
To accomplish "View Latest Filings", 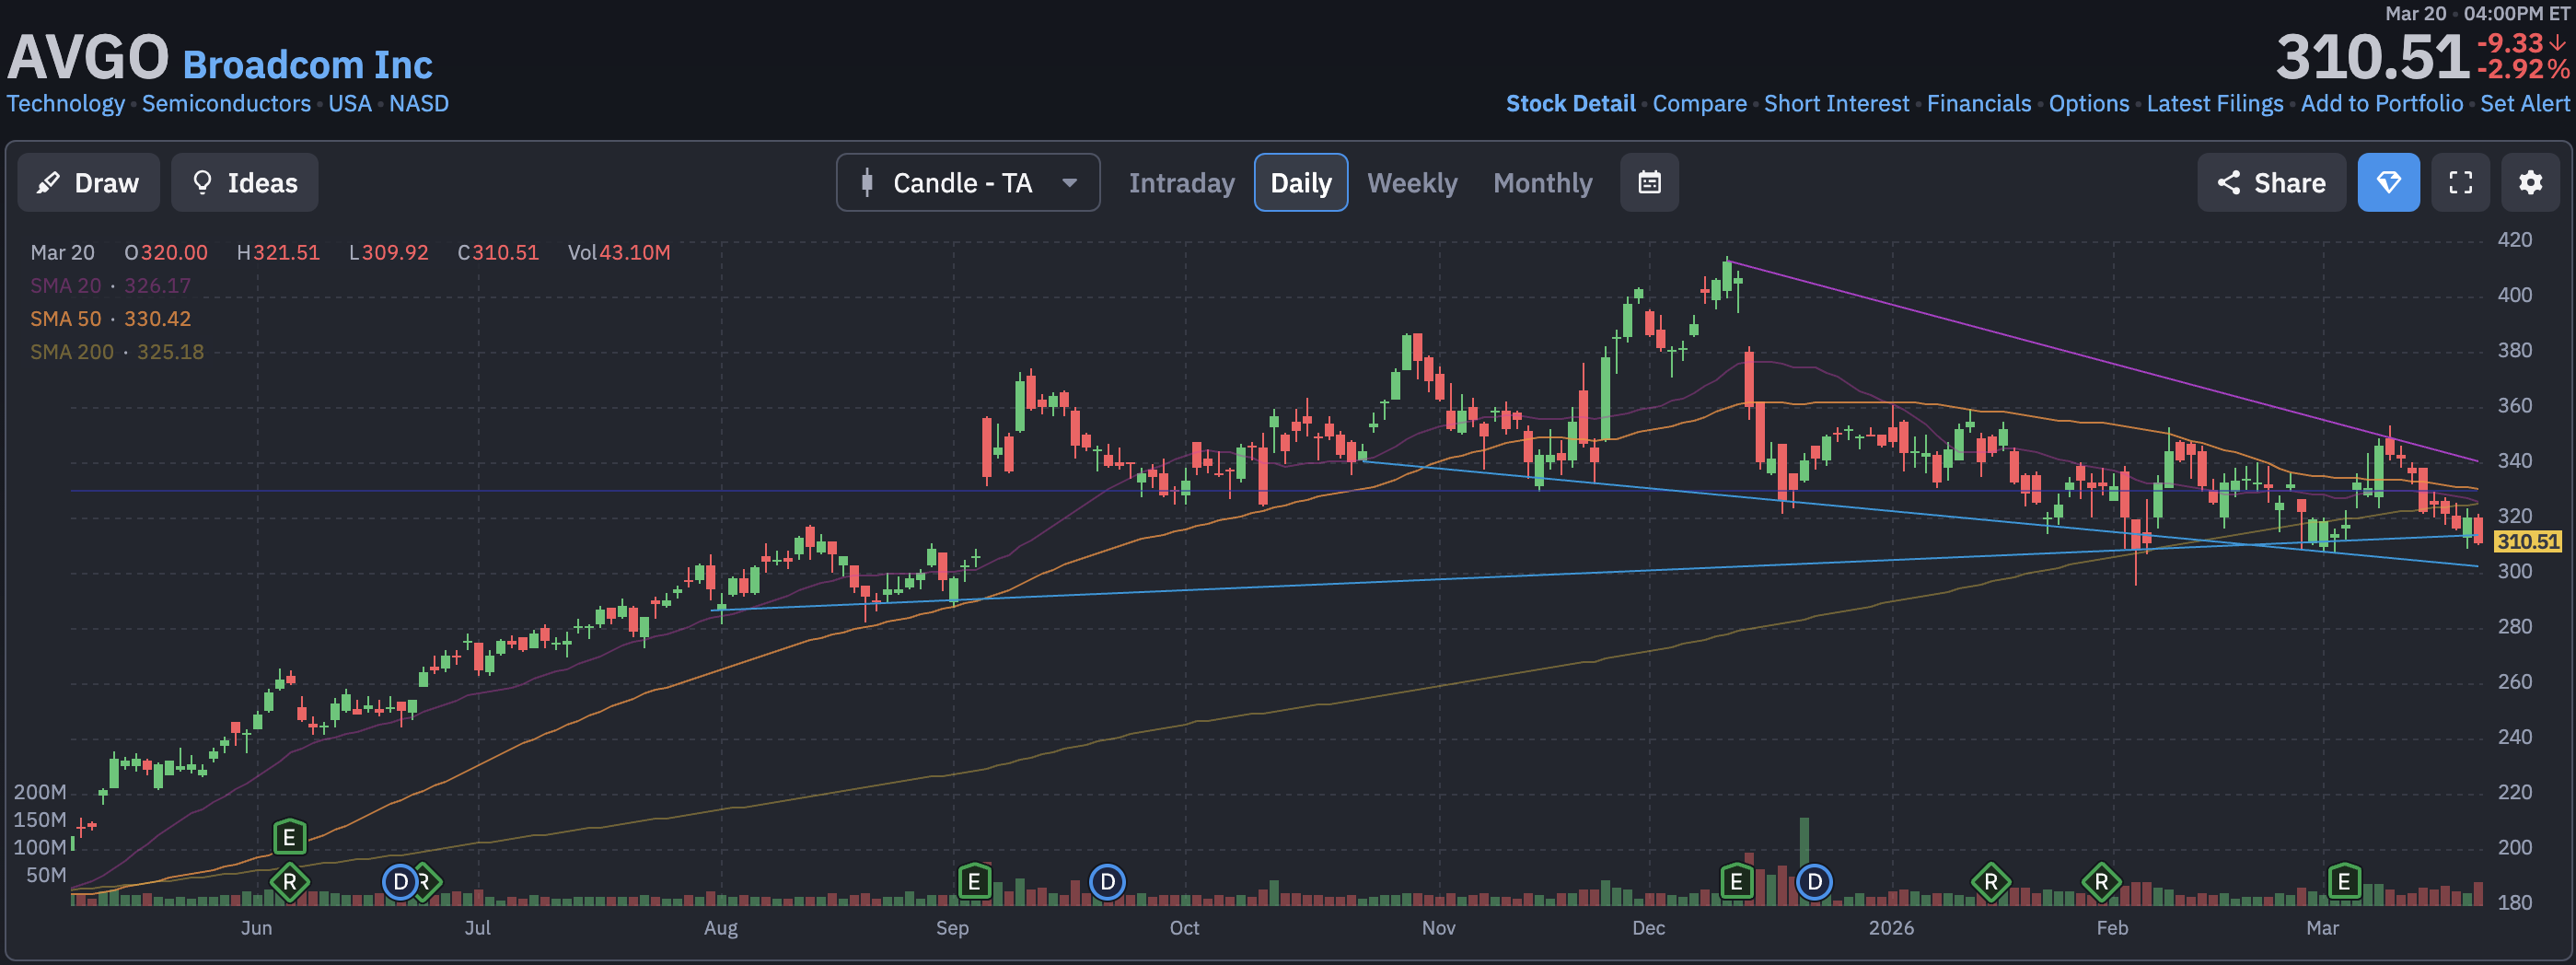I will coord(2214,103).
